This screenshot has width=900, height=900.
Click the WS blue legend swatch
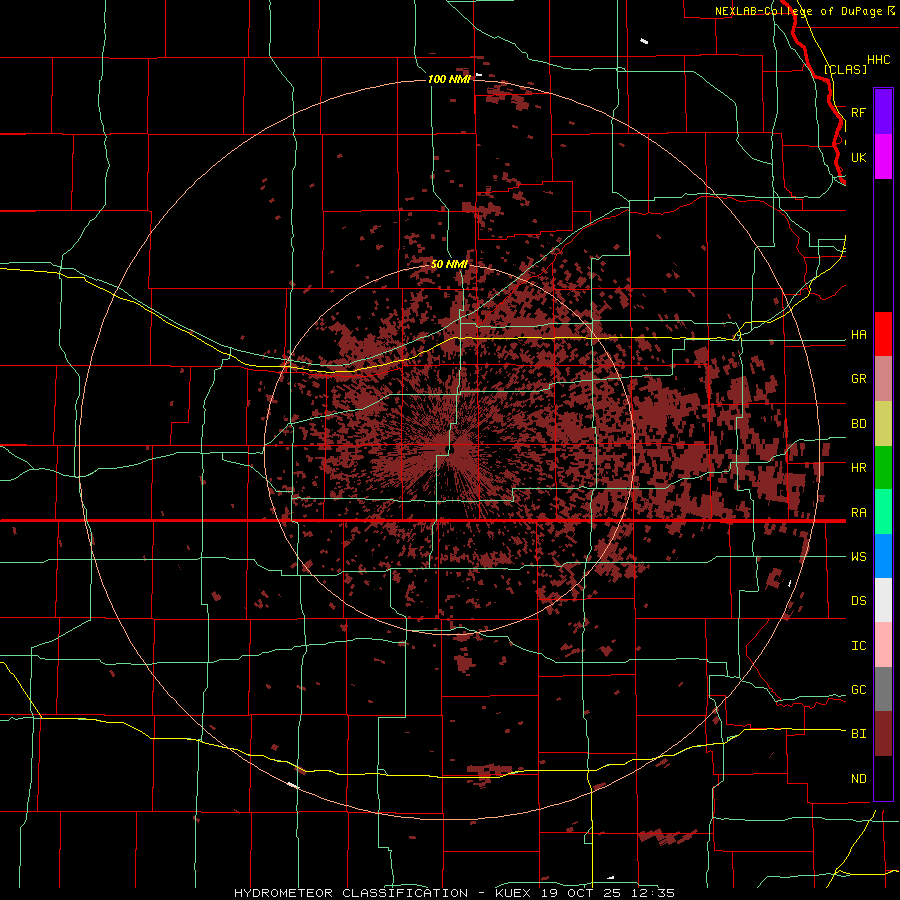point(883,556)
